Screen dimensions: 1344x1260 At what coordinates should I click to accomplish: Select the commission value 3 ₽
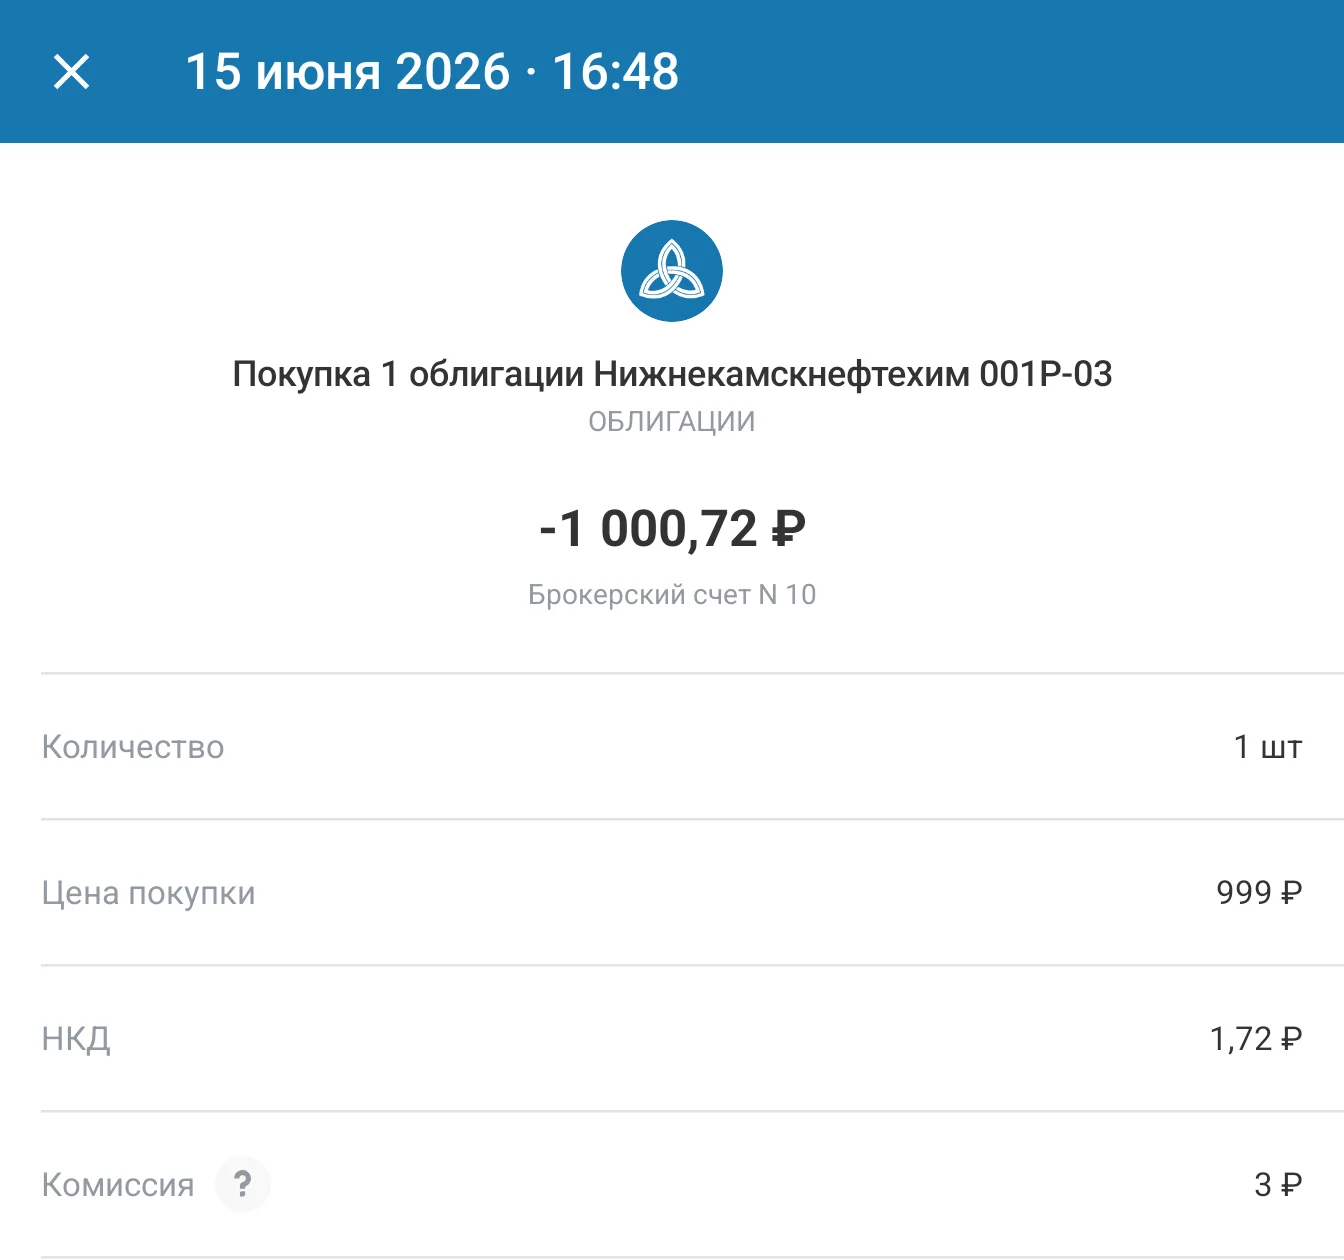click(1278, 1185)
